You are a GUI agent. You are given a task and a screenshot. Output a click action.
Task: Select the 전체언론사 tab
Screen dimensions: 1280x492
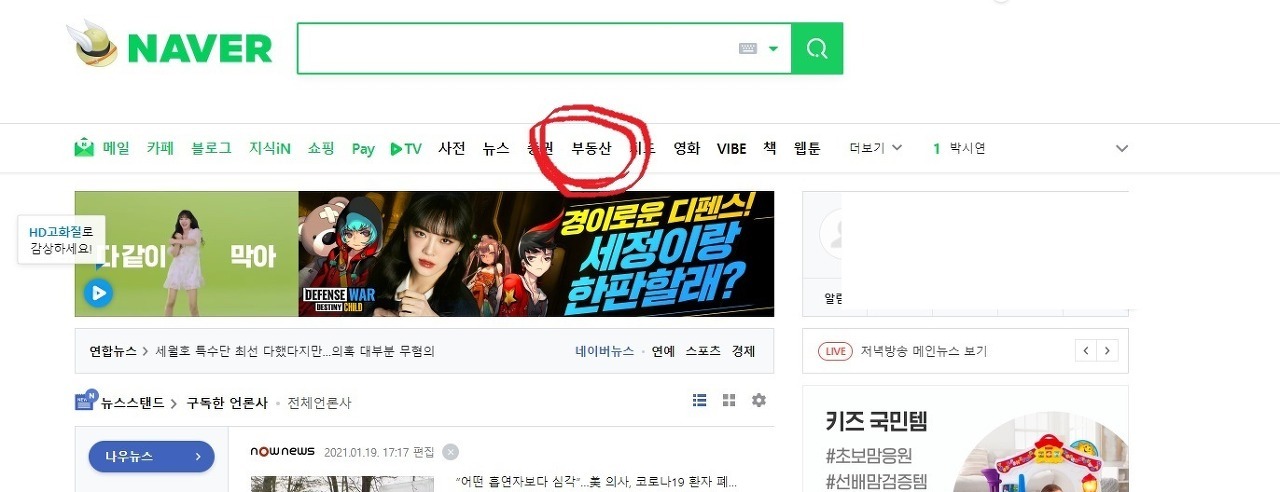click(x=319, y=403)
